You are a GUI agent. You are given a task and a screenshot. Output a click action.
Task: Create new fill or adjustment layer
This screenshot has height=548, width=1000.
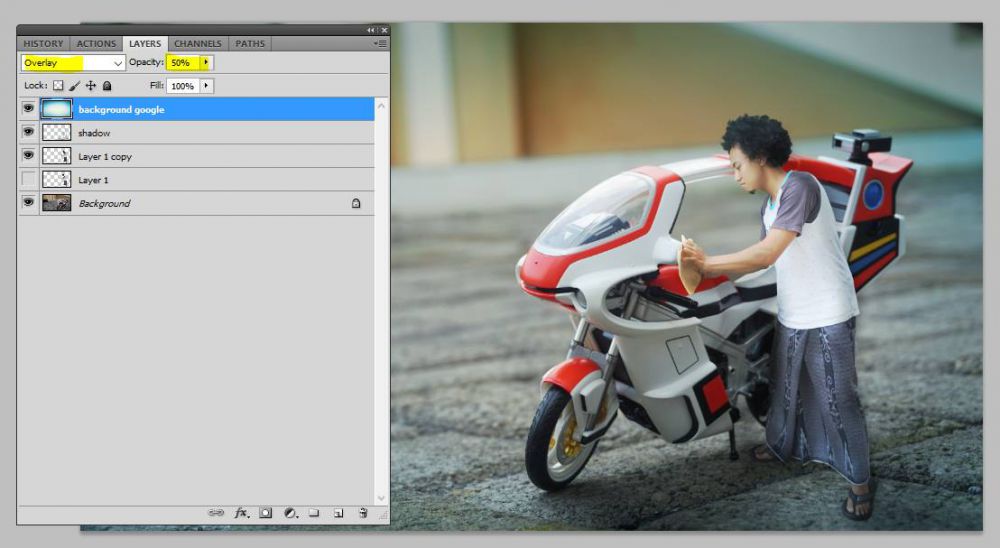coord(290,512)
